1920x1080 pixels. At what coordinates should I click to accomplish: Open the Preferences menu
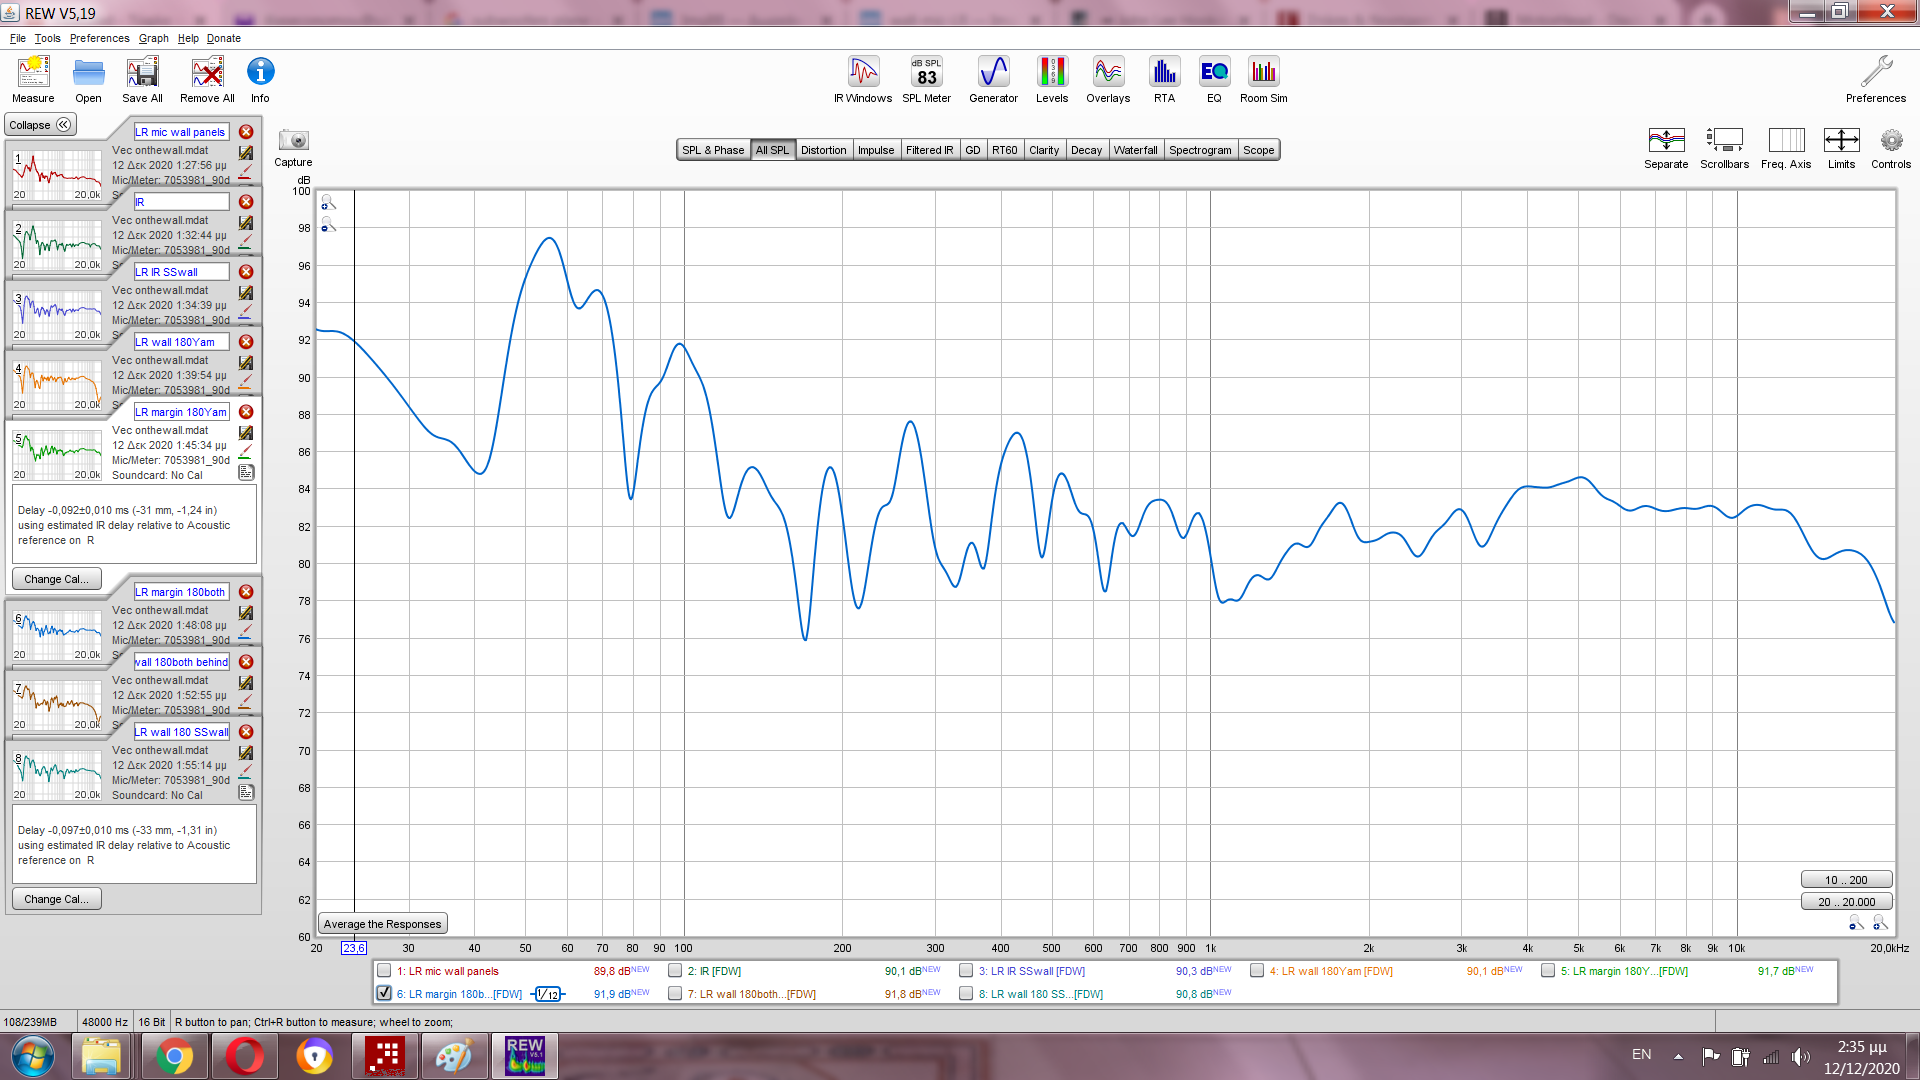click(x=99, y=38)
